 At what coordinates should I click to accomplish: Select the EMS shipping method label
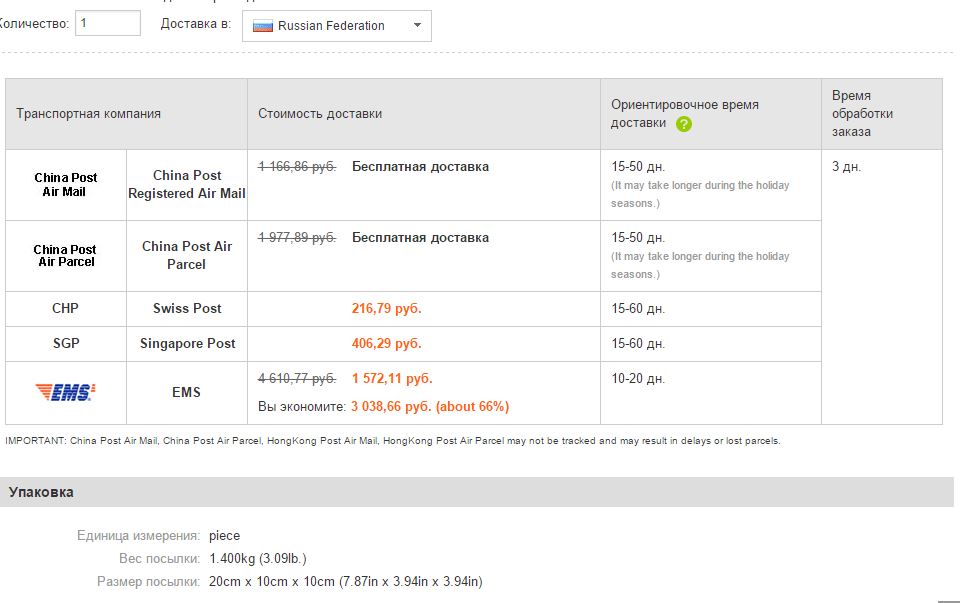(x=187, y=392)
